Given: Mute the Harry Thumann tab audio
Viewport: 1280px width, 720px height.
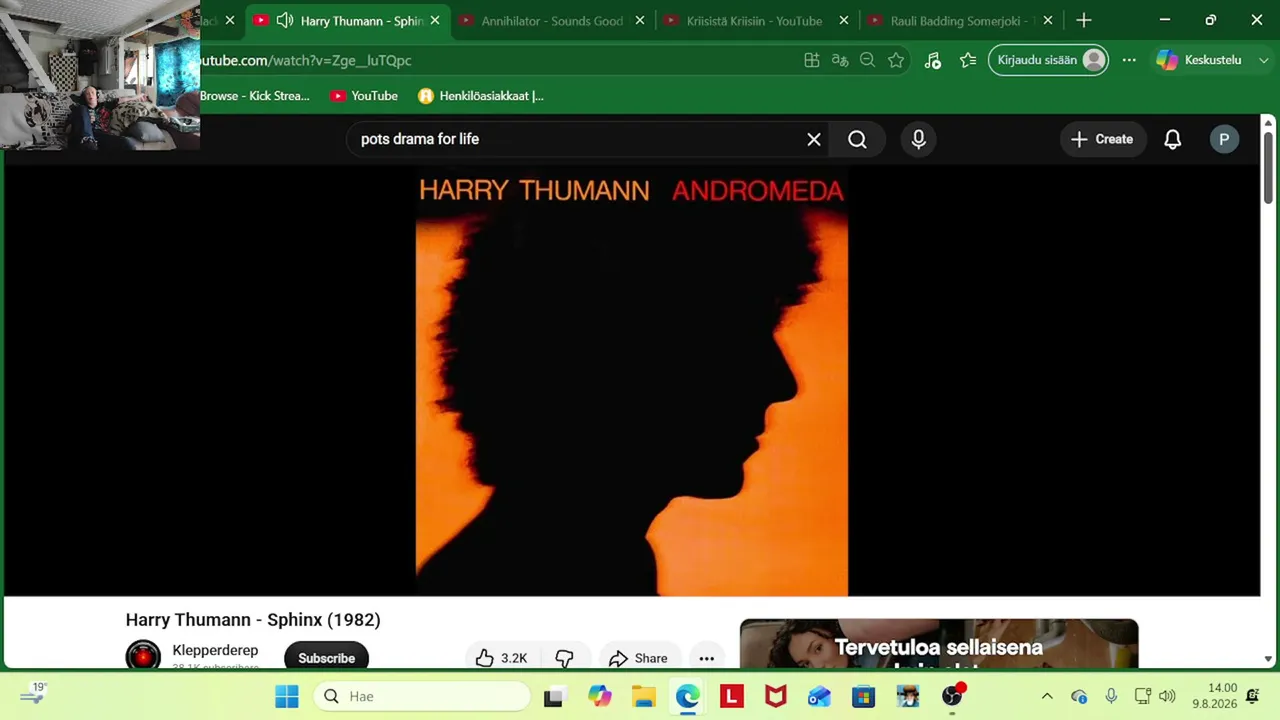Looking at the screenshot, I should click(285, 20).
